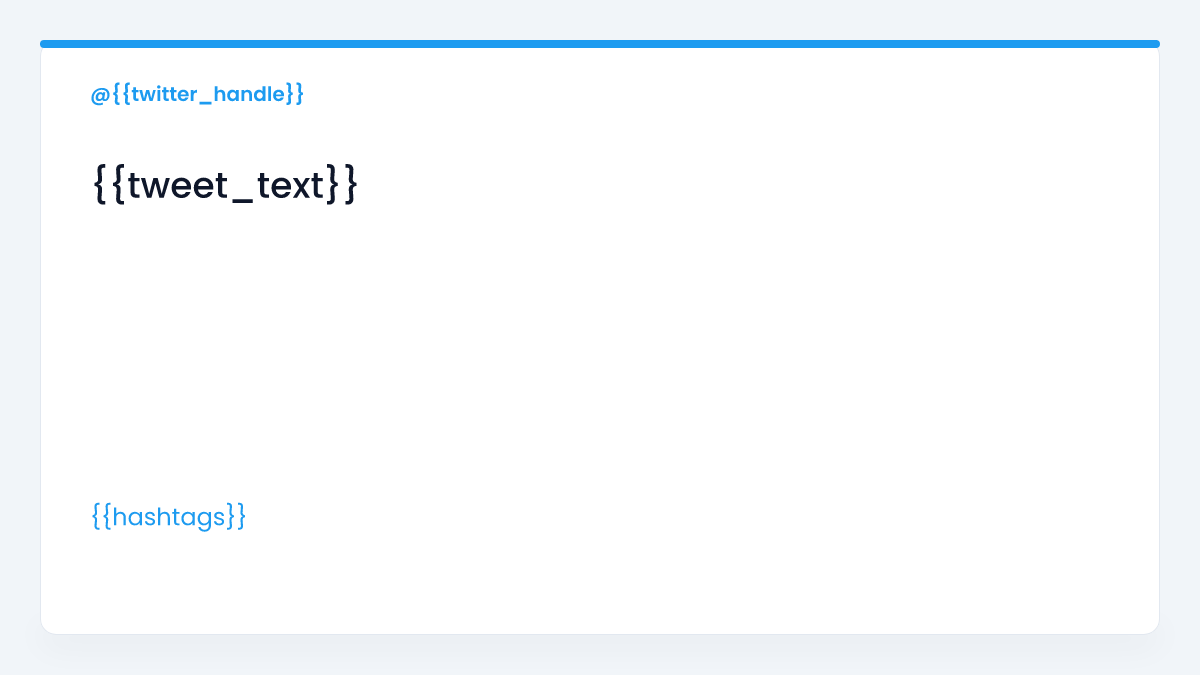
Task: Click the blank space below {{hashtags}} in the card
Action: [600, 585]
